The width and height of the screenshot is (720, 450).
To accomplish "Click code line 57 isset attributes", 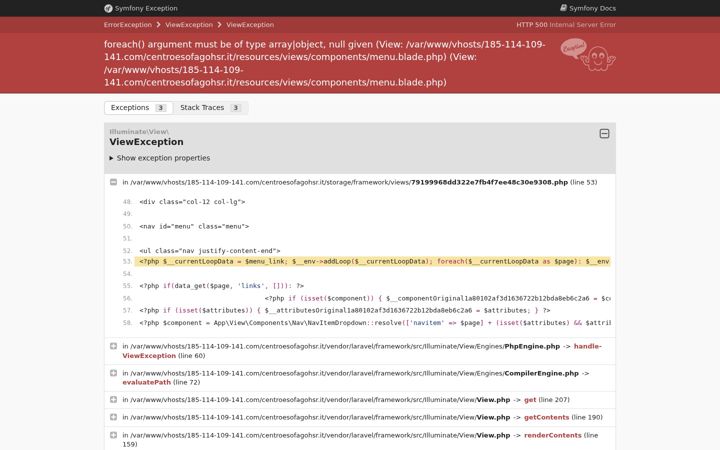I will (x=345, y=310).
